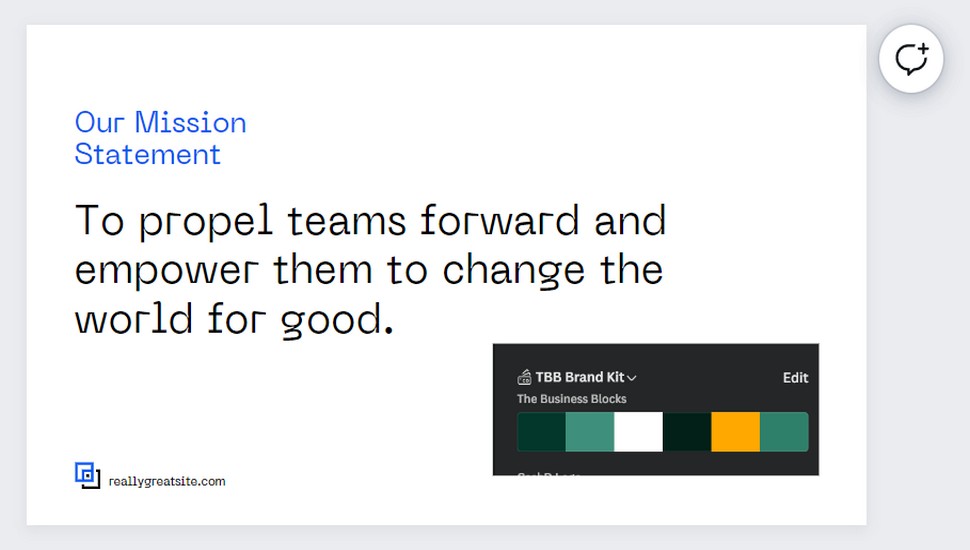Screen dimensions: 970x550
Task: Select the first dark green swatch
Action: [541, 432]
